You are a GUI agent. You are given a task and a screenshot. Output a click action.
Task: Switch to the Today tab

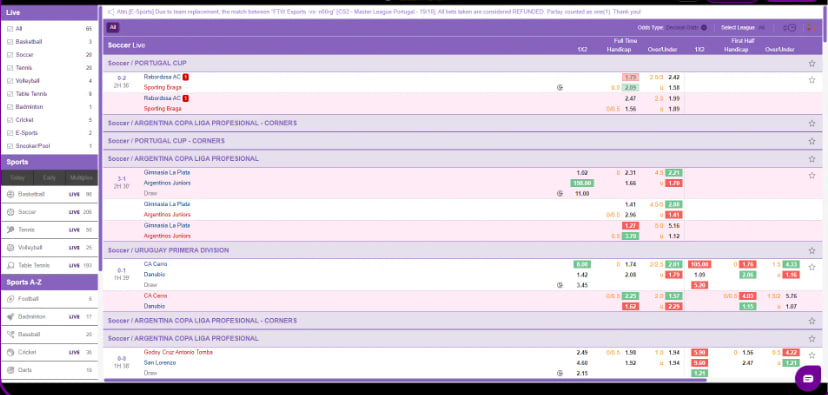point(17,178)
